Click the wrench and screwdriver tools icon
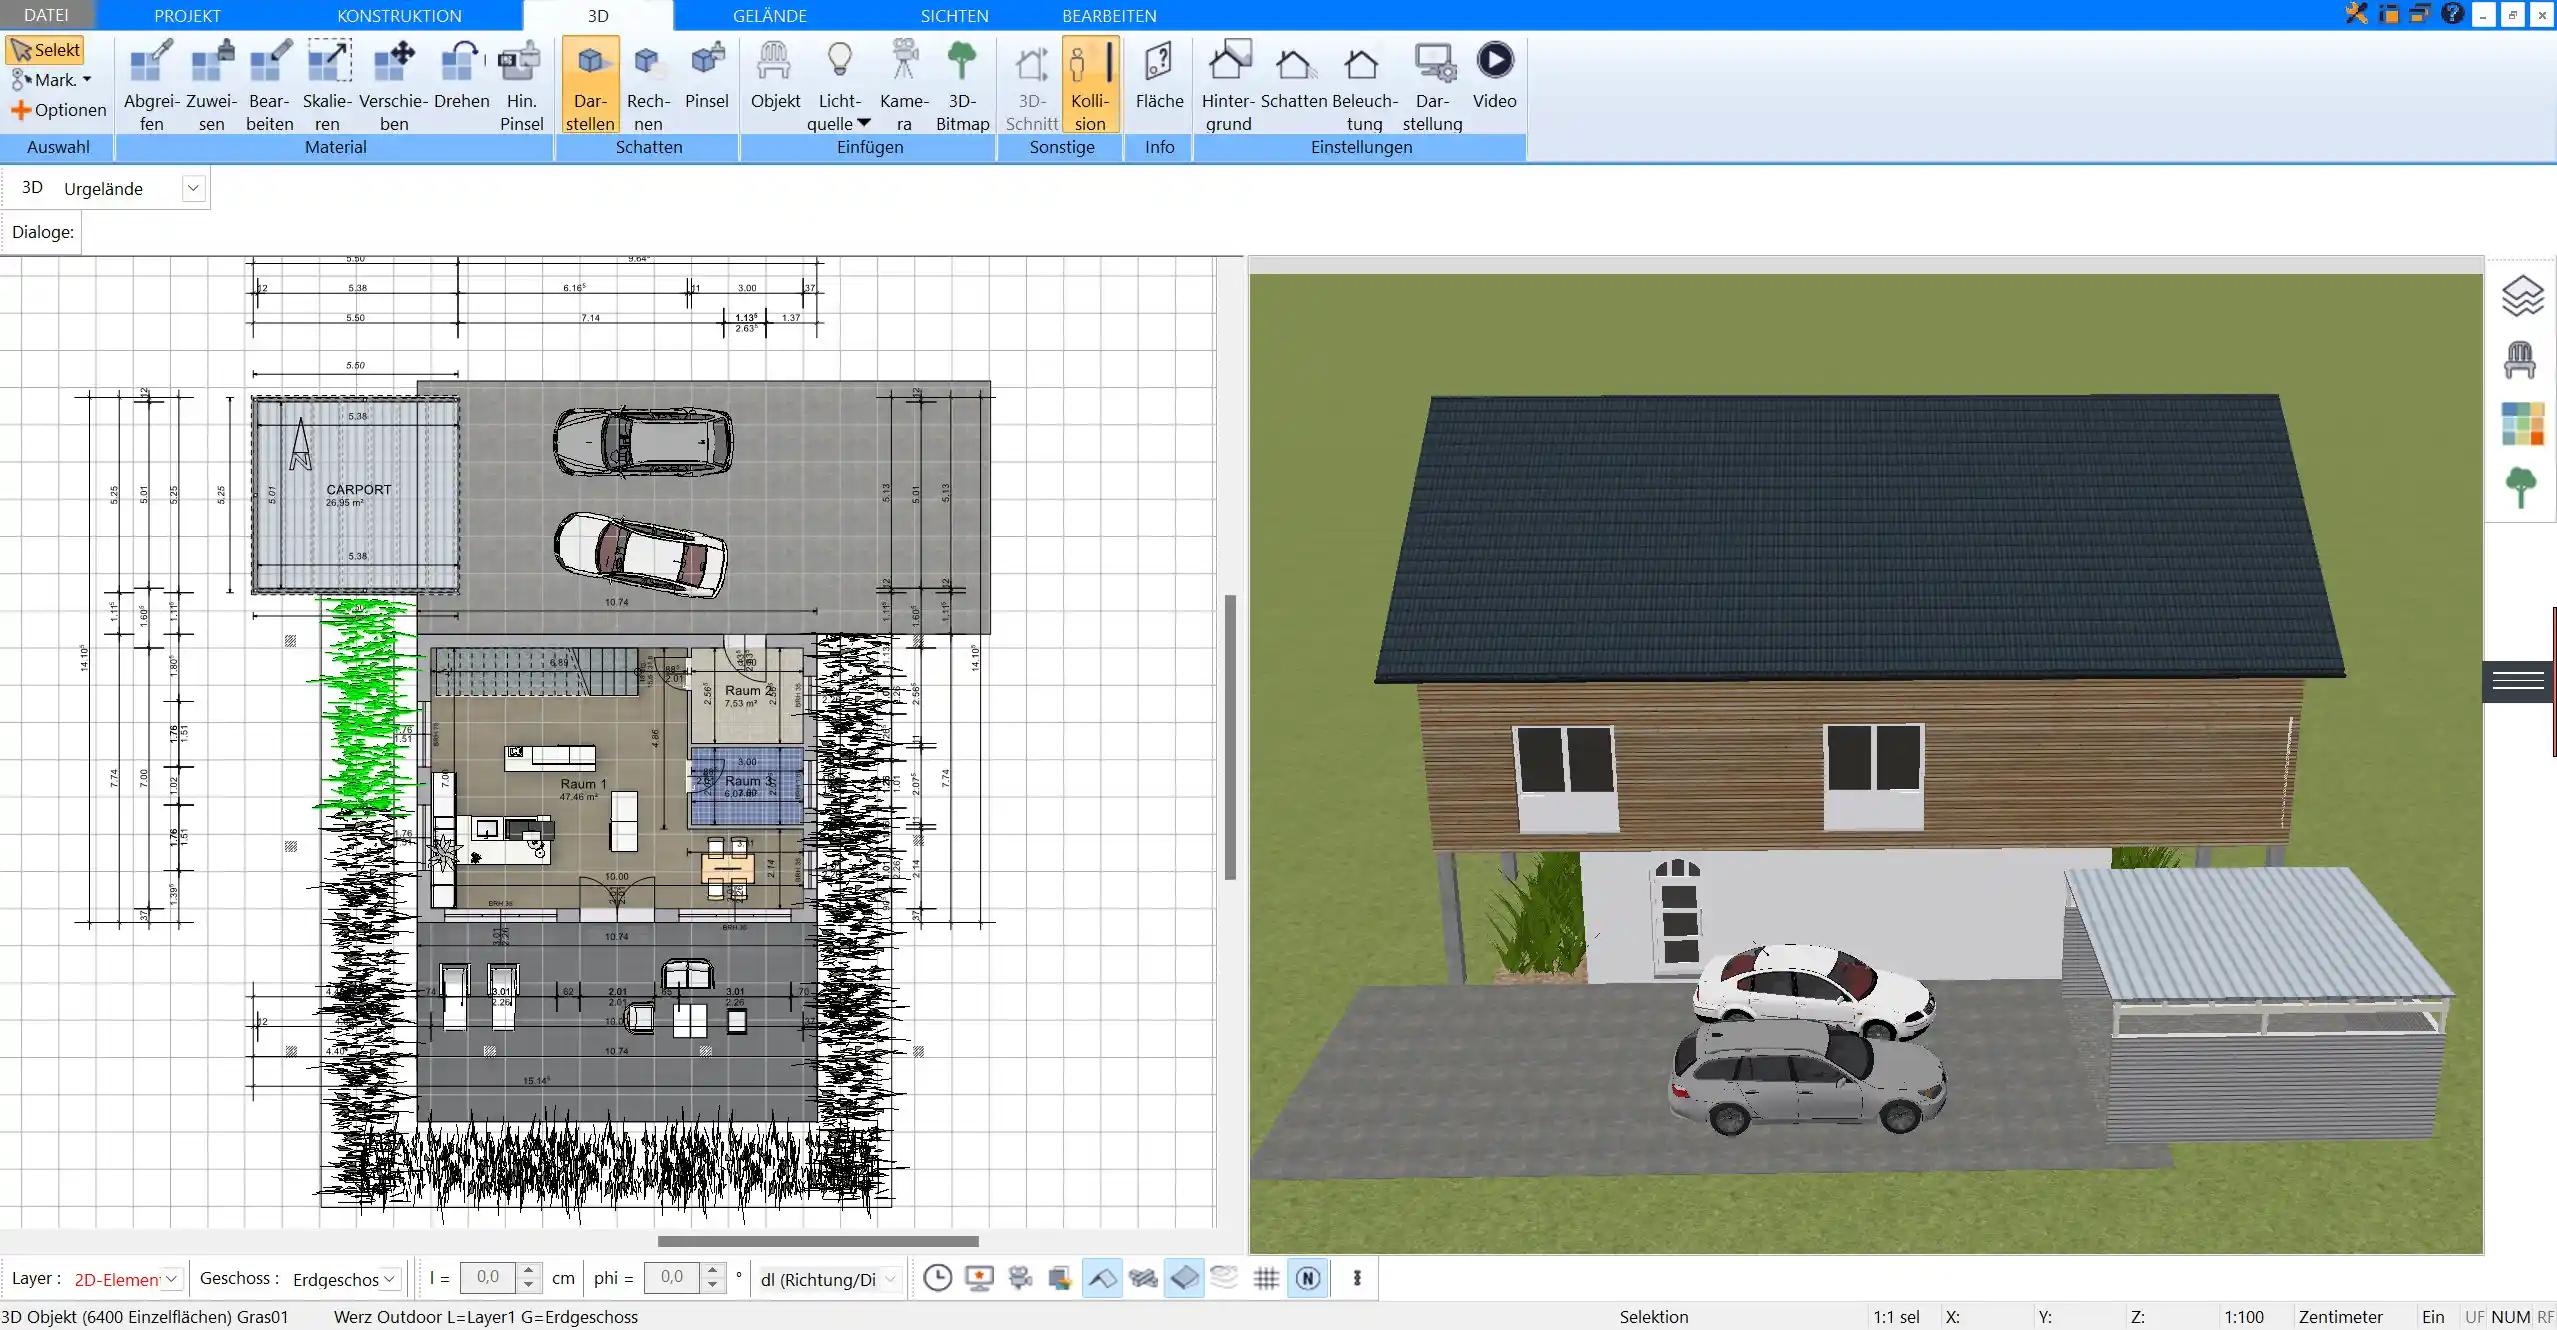This screenshot has width=2557, height=1330. pos(2356,14)
